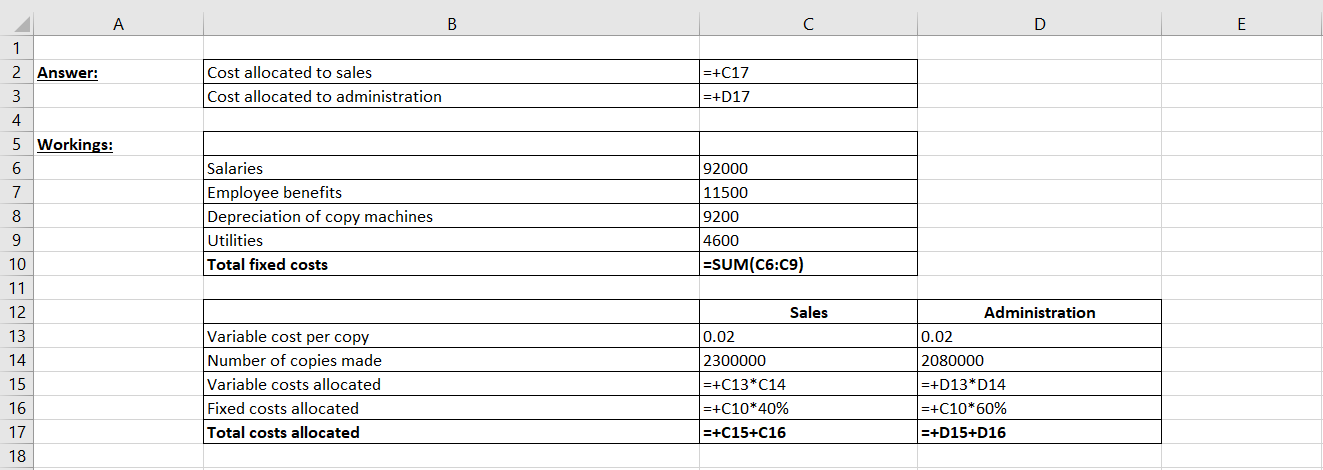Viewport: 1323px width, 470px height.
Task: Click the =+D17 formula cell
Action: coord(808,96)
